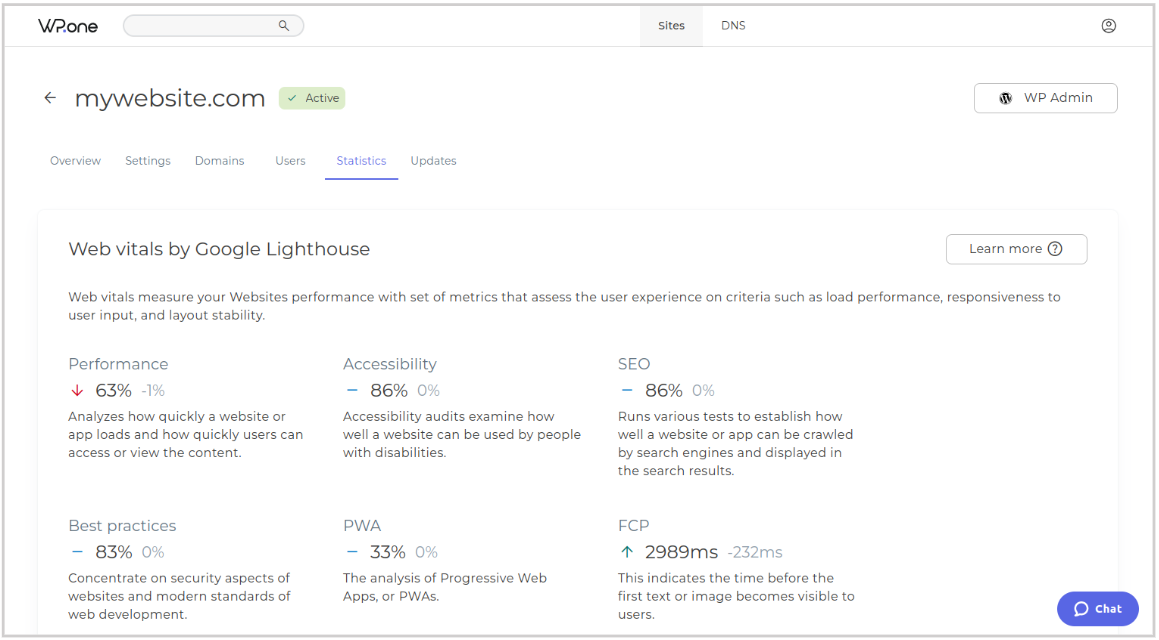1159x640 pixels.
Task: Open the DNS section
Action: click(733, 26)
